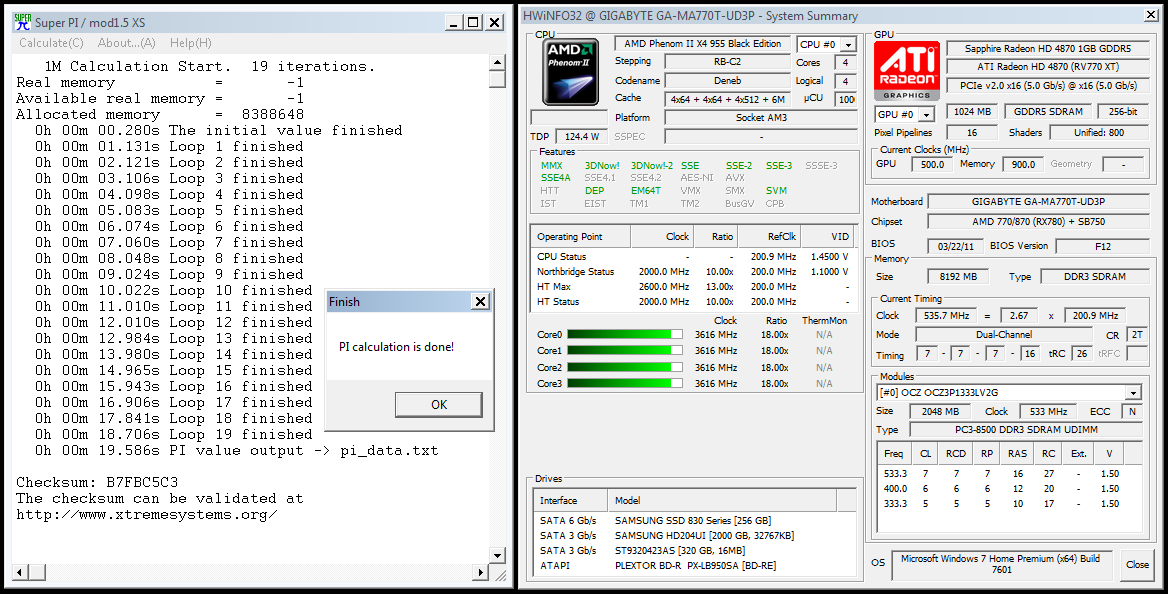
Task: Click the Super PI scroll right arrow
Action: tap(482, 572)
